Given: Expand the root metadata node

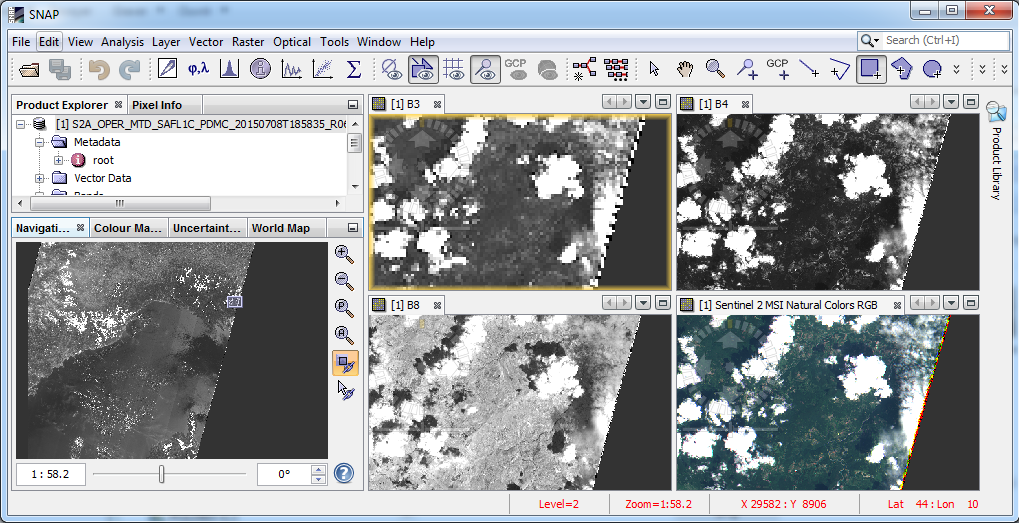Looking at the screenshot, I should [x=58, y=160].
